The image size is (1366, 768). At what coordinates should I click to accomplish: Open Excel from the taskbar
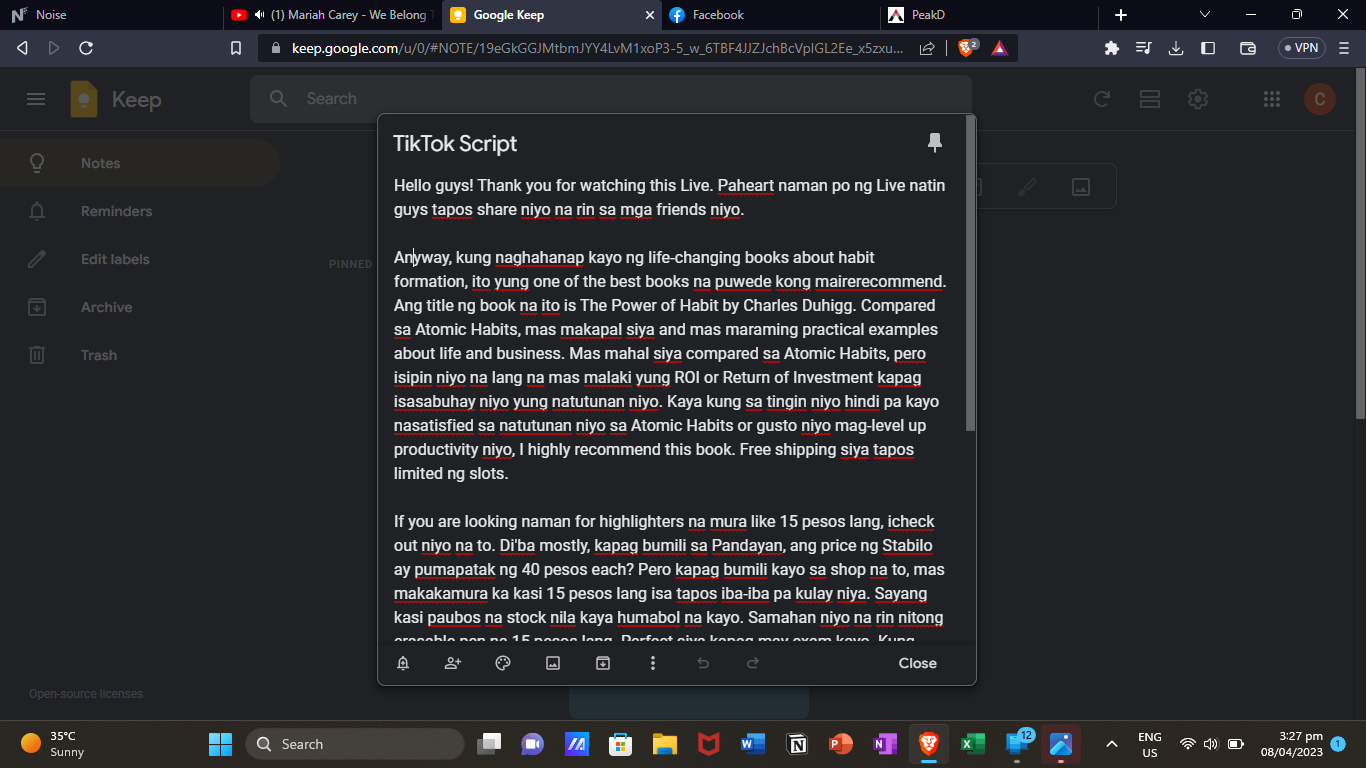[x=972, y=744]
